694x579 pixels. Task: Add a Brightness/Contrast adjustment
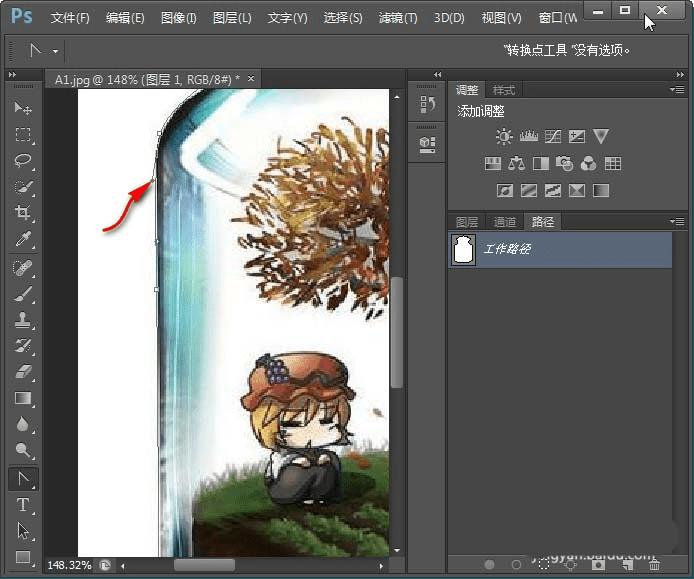(503, 137)
